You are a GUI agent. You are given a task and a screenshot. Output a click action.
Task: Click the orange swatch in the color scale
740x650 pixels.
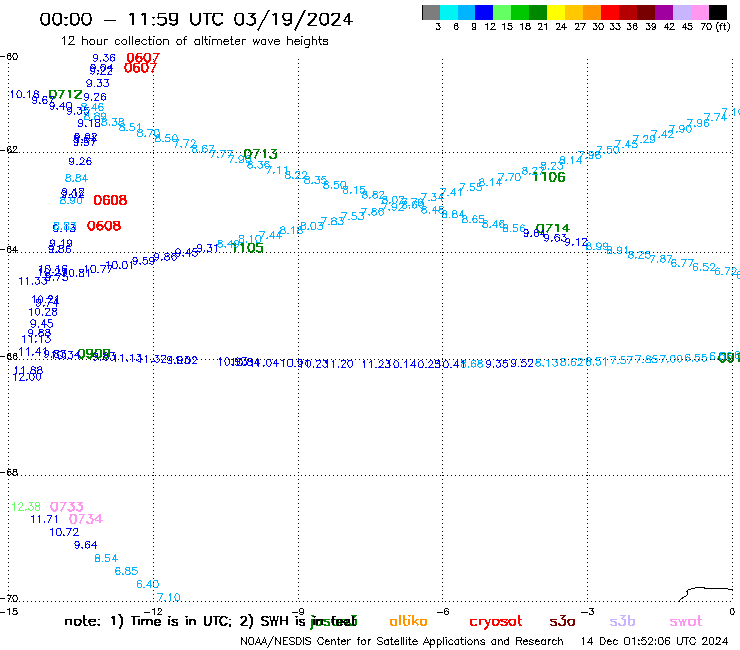[x=591, y=13]
